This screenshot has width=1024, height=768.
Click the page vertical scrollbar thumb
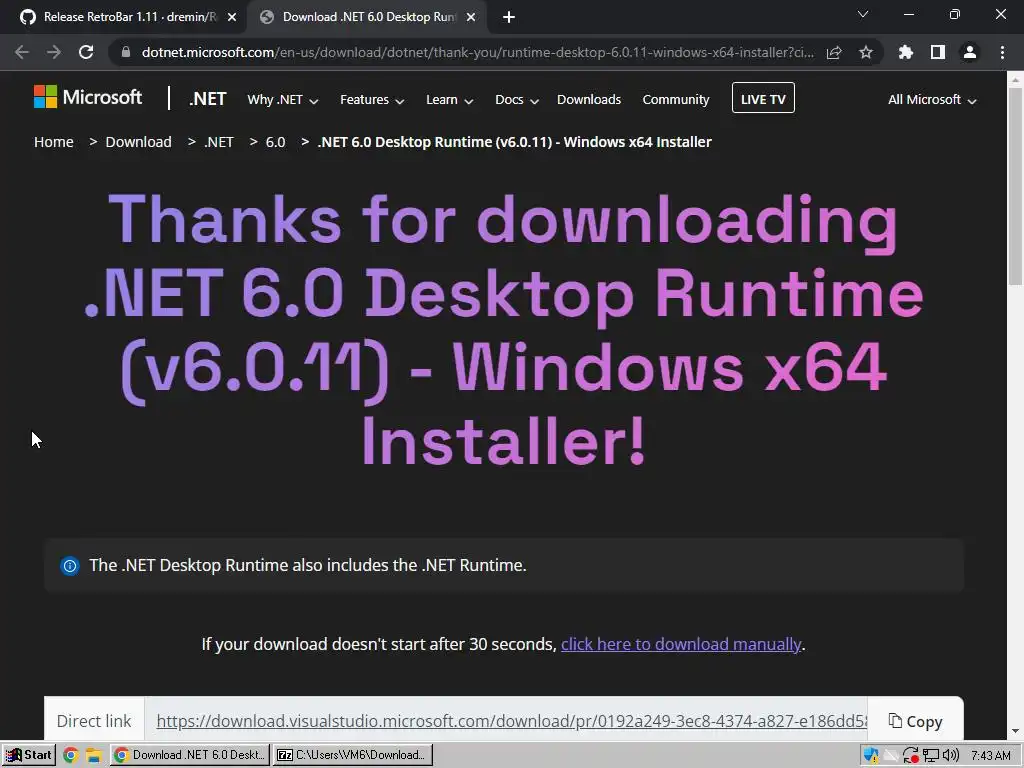pyautogui.click(x=1015, y=186)
